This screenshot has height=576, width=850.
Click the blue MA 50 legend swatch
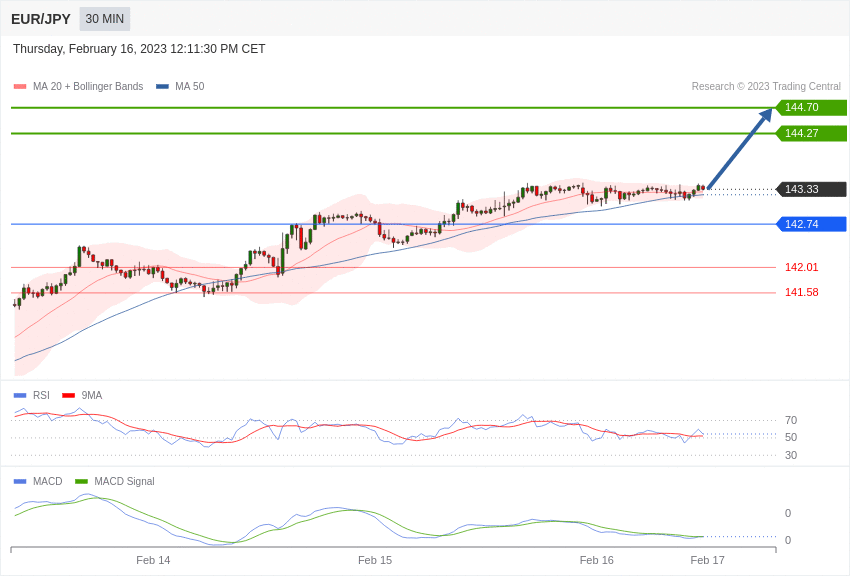(x=162, y=87)
